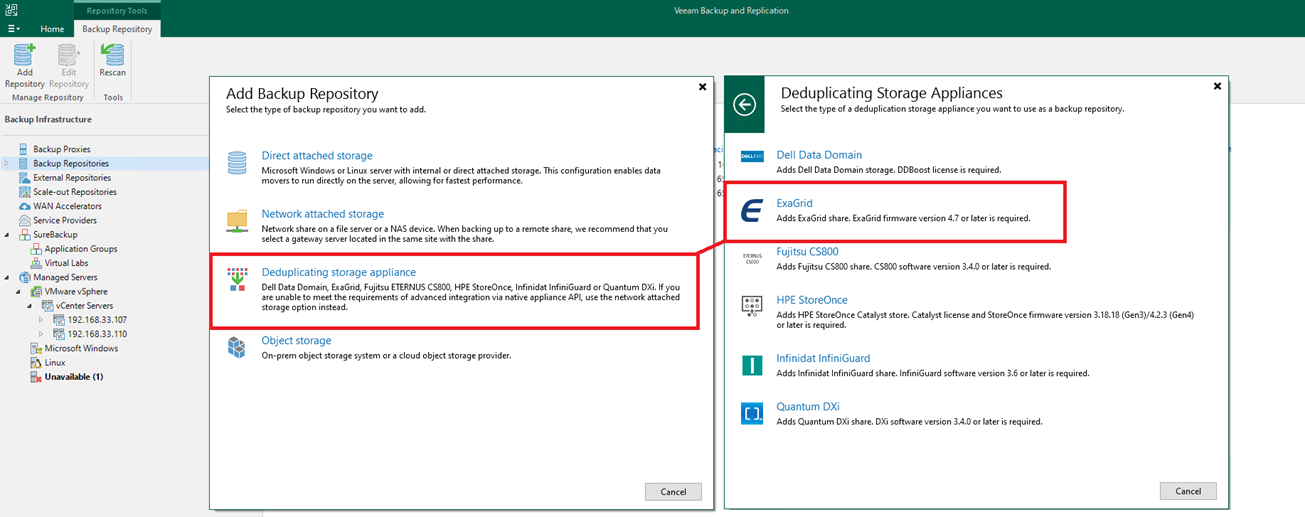The width and height of the screenshot is (1305, 517).
Task: Choose Dell Data Domain appliance link
Action: point(819,155)
